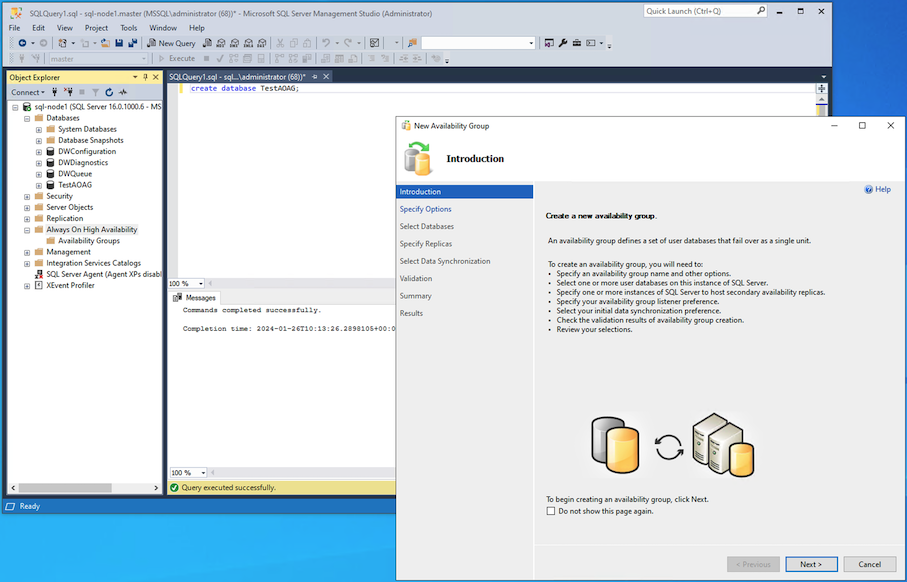Click the New Project toolbar icon

(62, 43)
